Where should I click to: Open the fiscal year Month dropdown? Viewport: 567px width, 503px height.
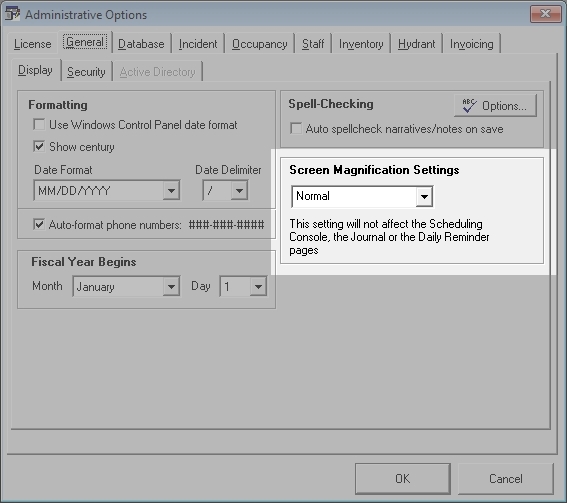(x=171, y=286)
